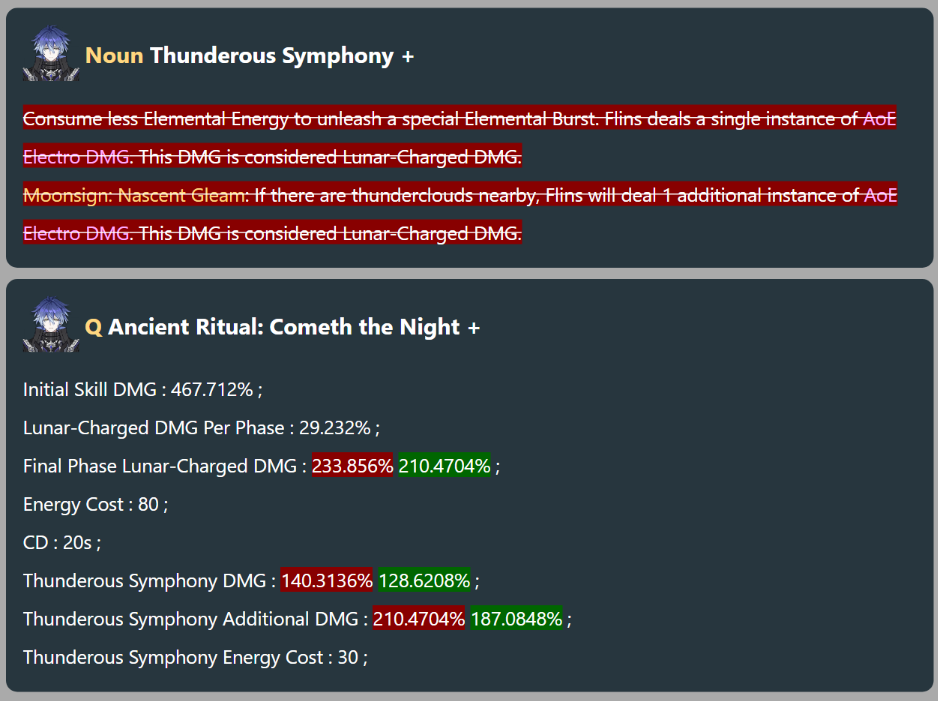Click the Lunar-Charged DMG Per Phase line
The height and width of the screenshot is (701, 938).
201,428
